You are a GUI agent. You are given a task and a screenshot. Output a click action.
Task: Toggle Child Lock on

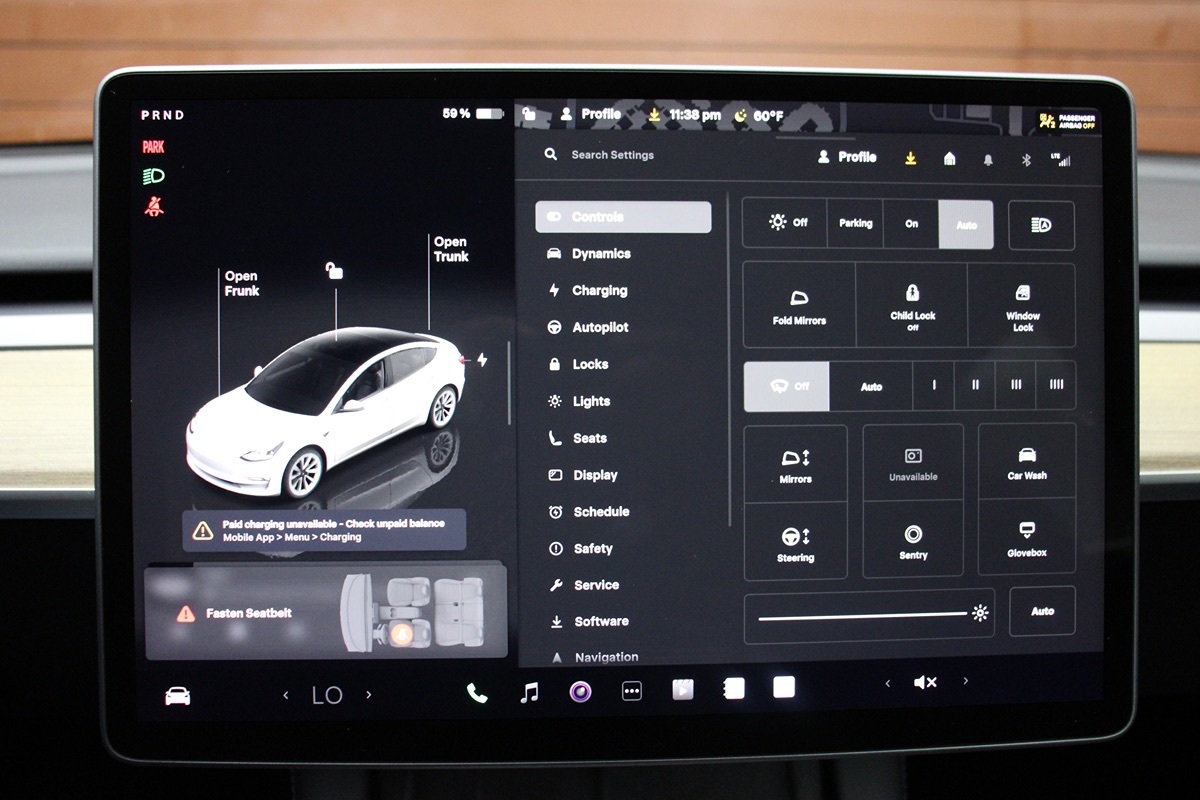click(x=912, y=305)
